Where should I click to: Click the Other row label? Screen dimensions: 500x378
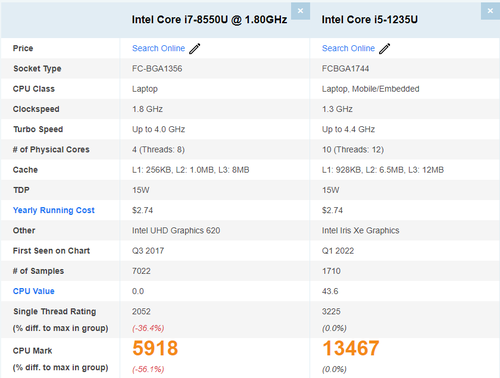click(24, 231)
